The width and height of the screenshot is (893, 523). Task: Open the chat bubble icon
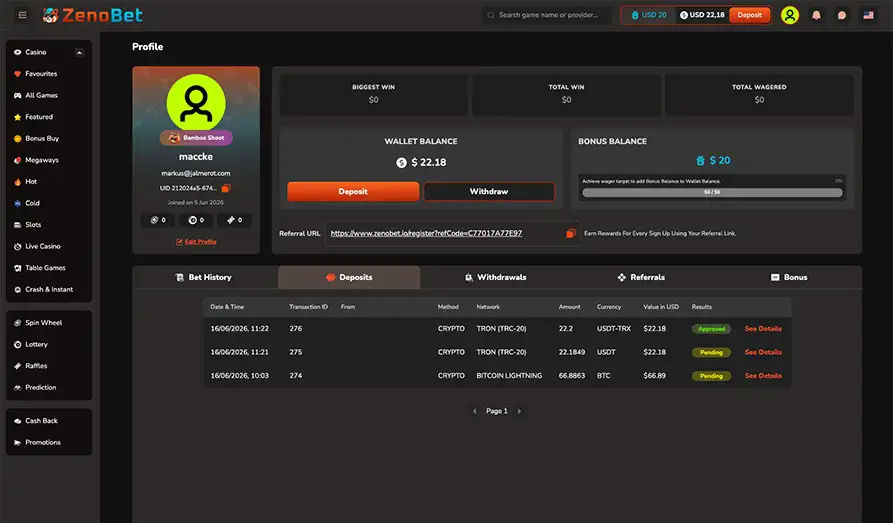pyautogui.click(x=842, y=15)
